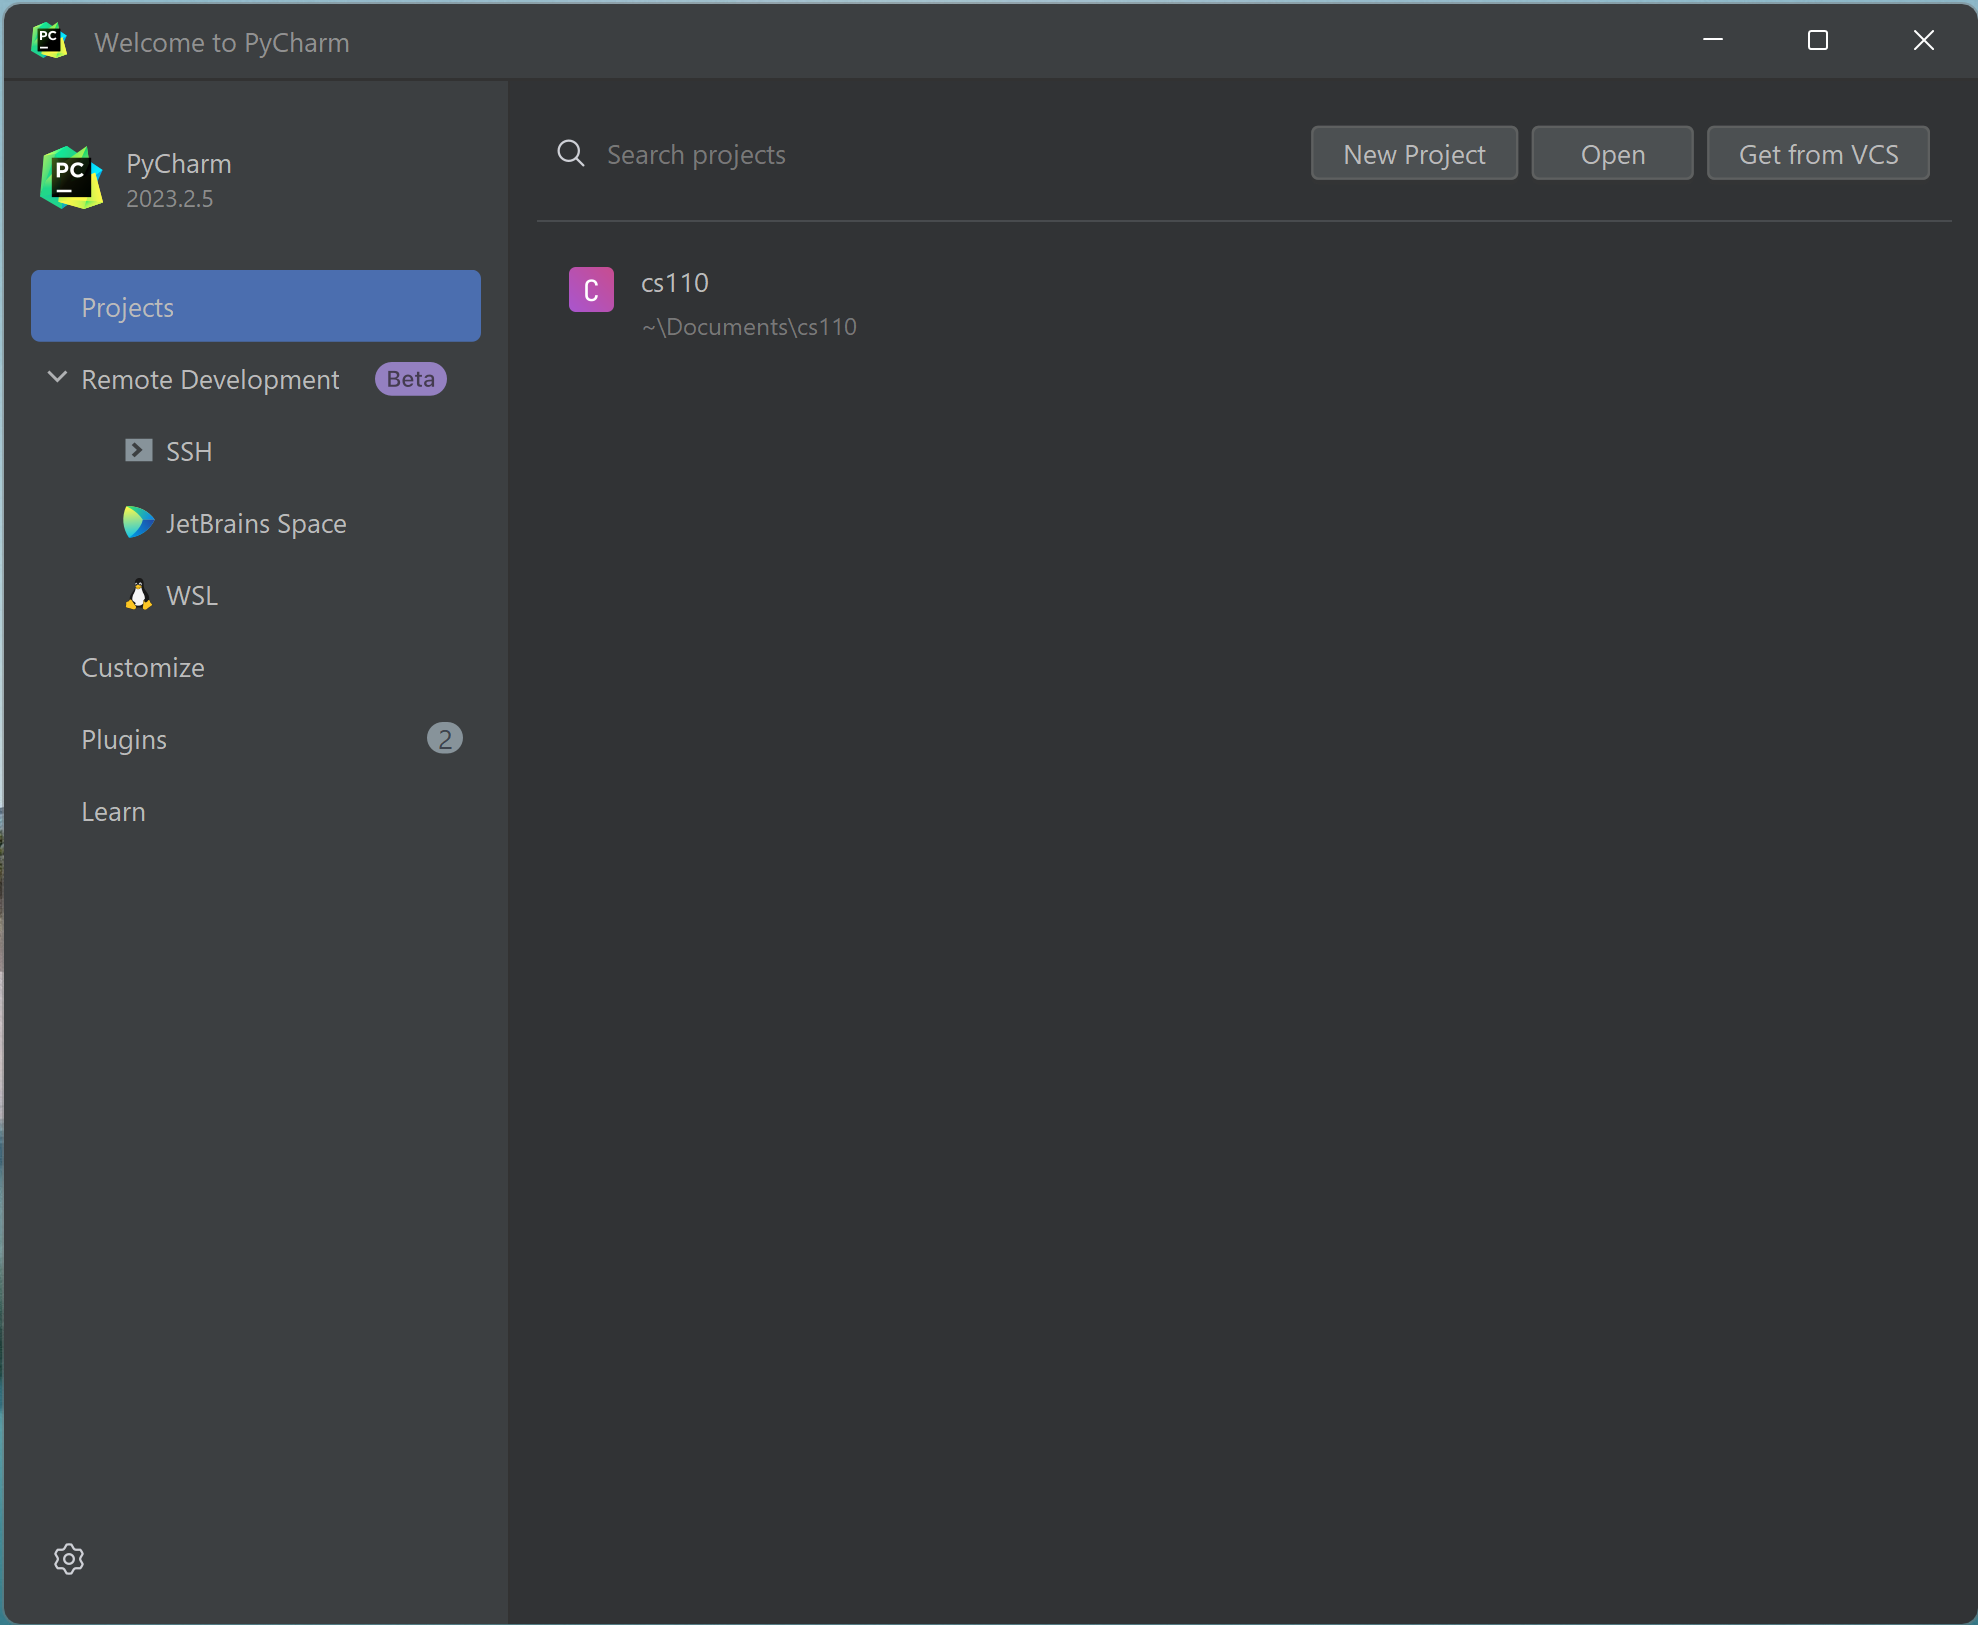The height and width of the screenshot is (1625, 1978).
Task: Click the PyCharm 2023.2.5 version text
Action: pos(170,198)
